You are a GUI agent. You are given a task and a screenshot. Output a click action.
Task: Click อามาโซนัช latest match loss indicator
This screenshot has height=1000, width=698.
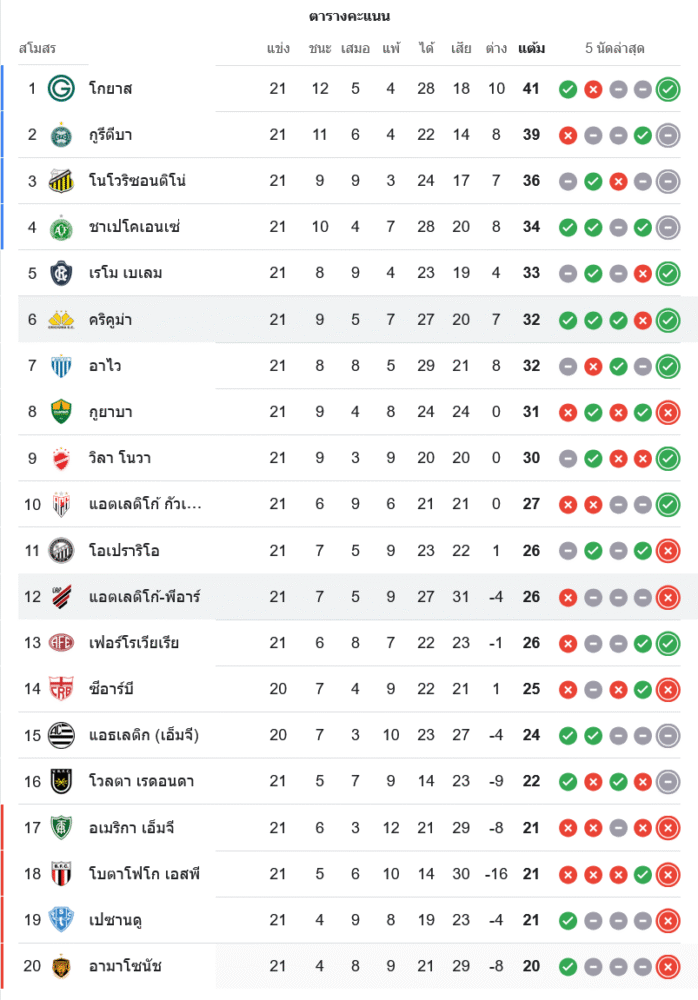(x=668, y=966)
